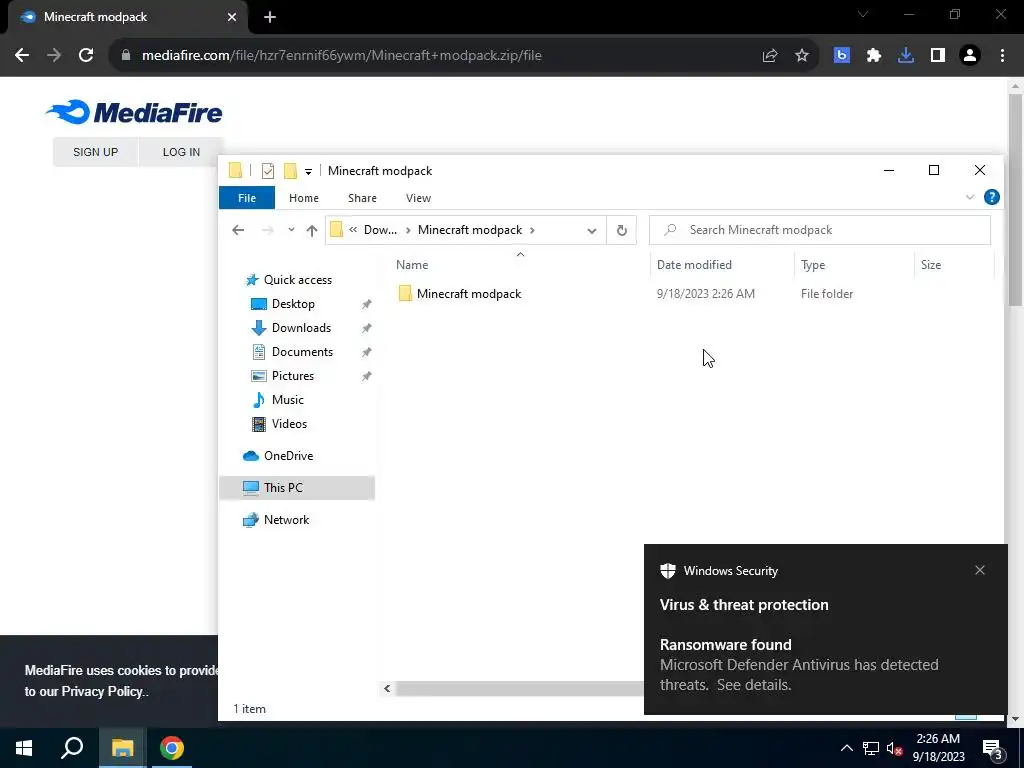Click File Explorer icon on taskbar
Image resolution: width=1024 pixels, height=768 pixels.
[x=122, y=748]
